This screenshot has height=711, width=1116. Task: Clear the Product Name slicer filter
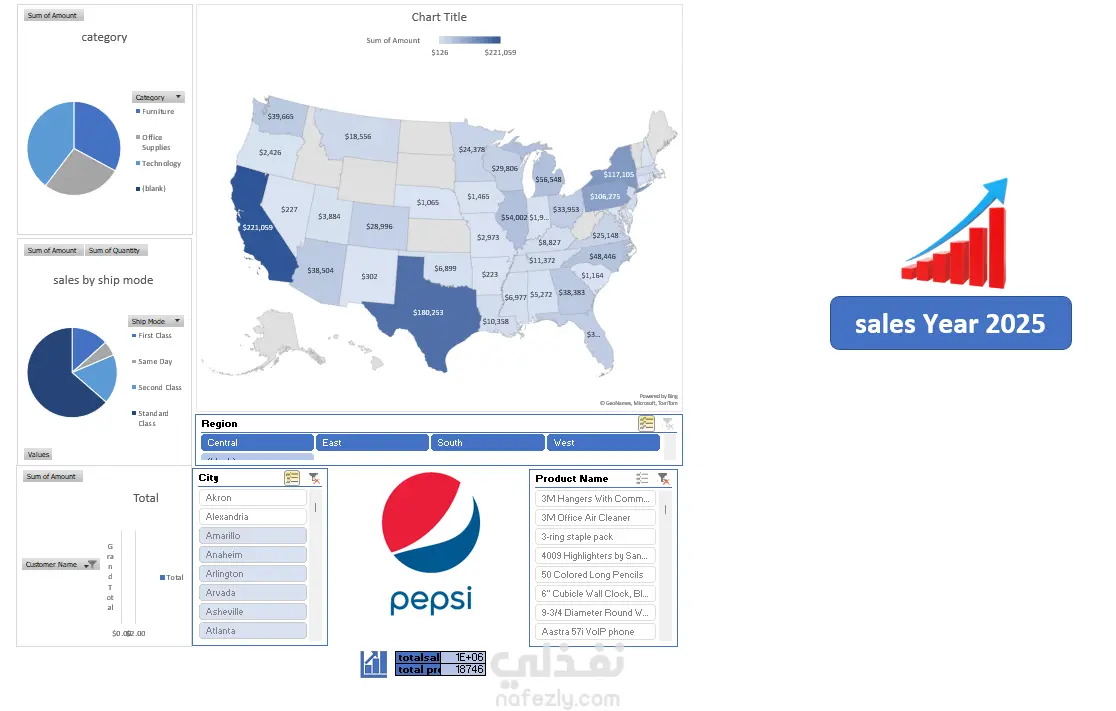663,478
